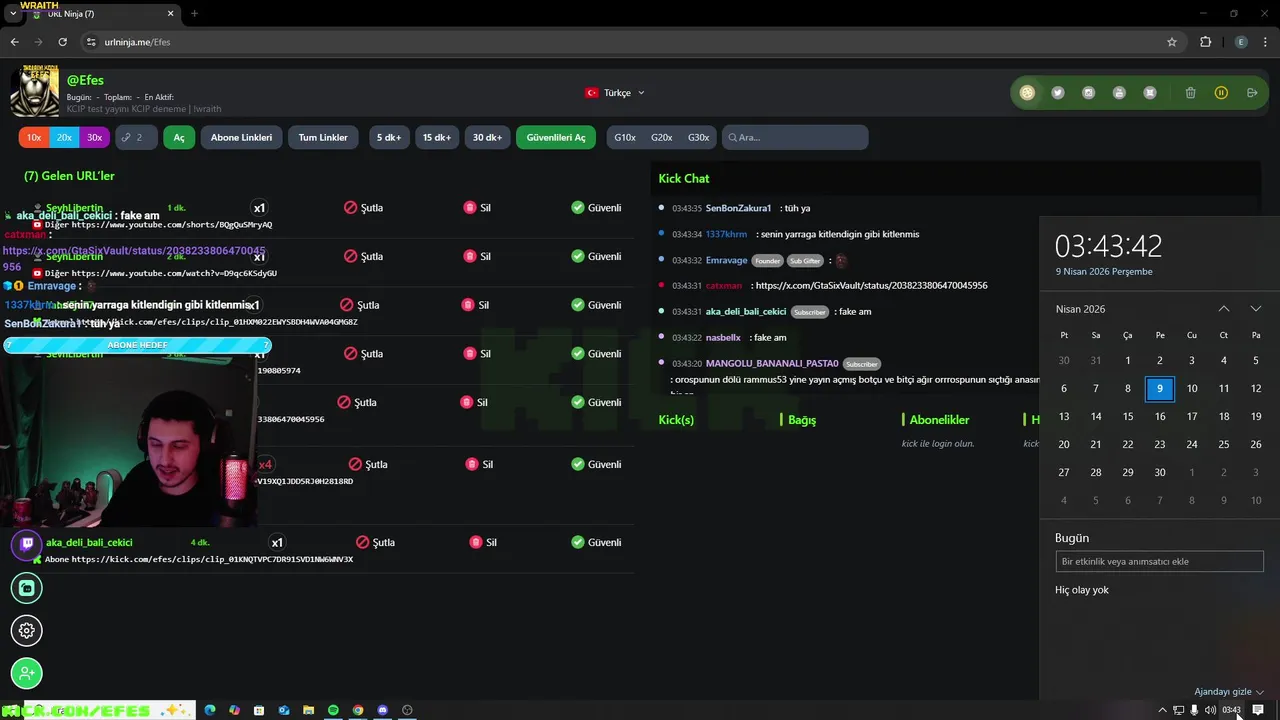Go back with the browser back arrow
This screenshot has height=720, width=1280.
click(x=14, y=42)
